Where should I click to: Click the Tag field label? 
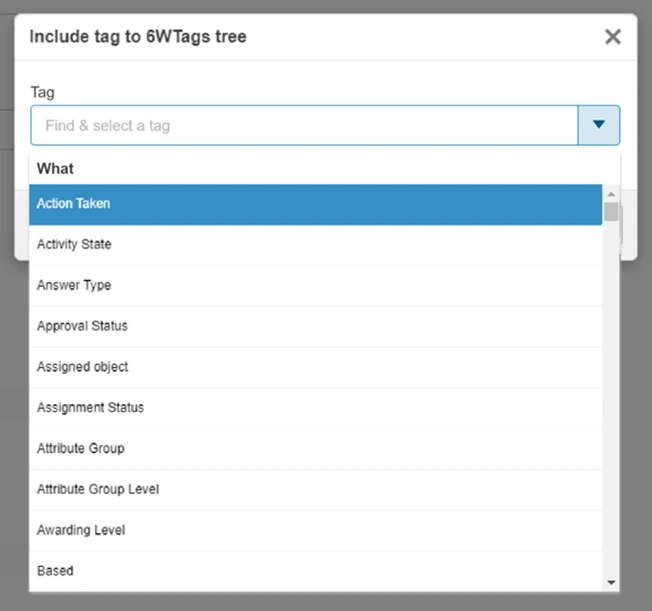[x=42, y=92]
